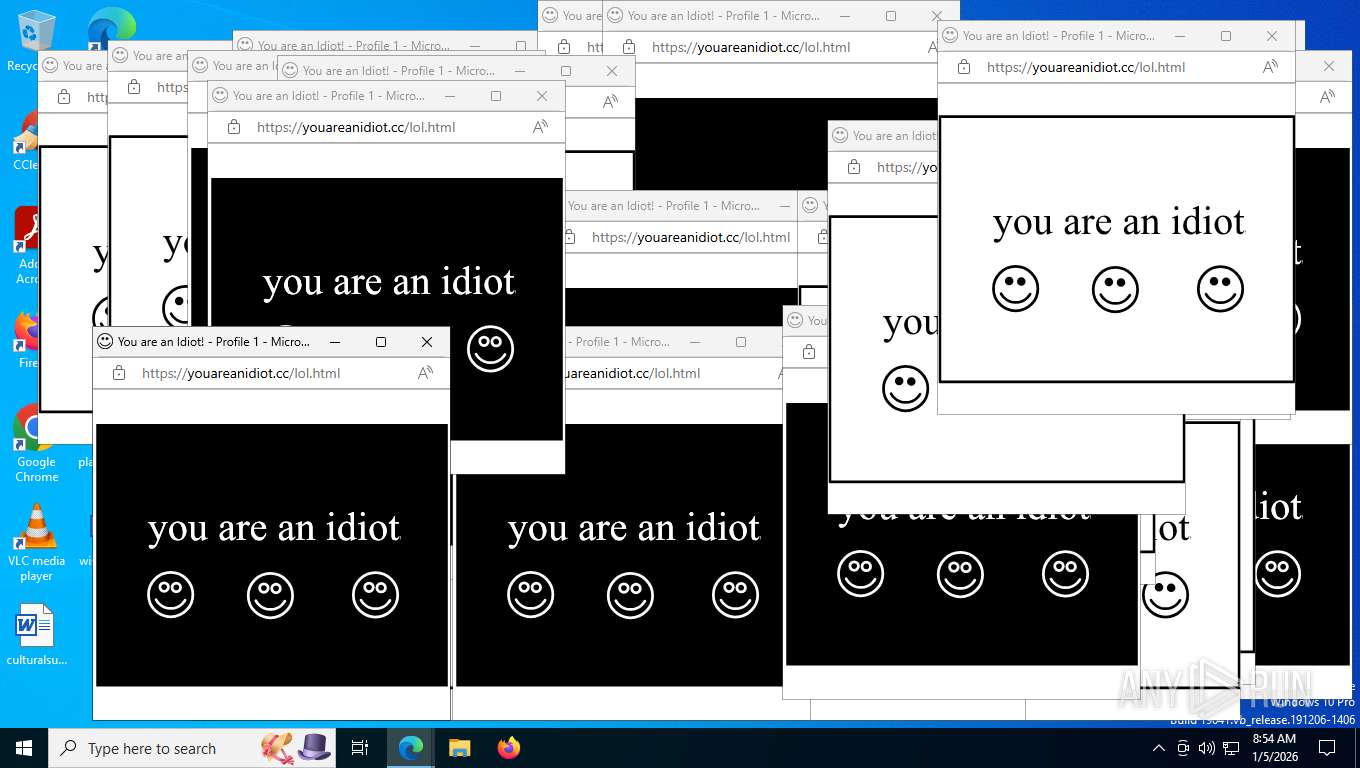Open File Explorer from the taskbar
Screen dimensions: 1360x768
pyautogui.click(x=459, y=748)
